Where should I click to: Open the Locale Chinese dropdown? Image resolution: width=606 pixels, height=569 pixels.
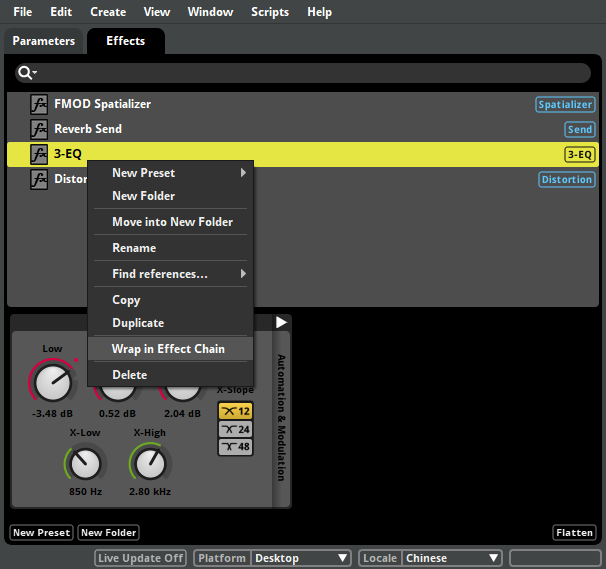tap(451, 558)
